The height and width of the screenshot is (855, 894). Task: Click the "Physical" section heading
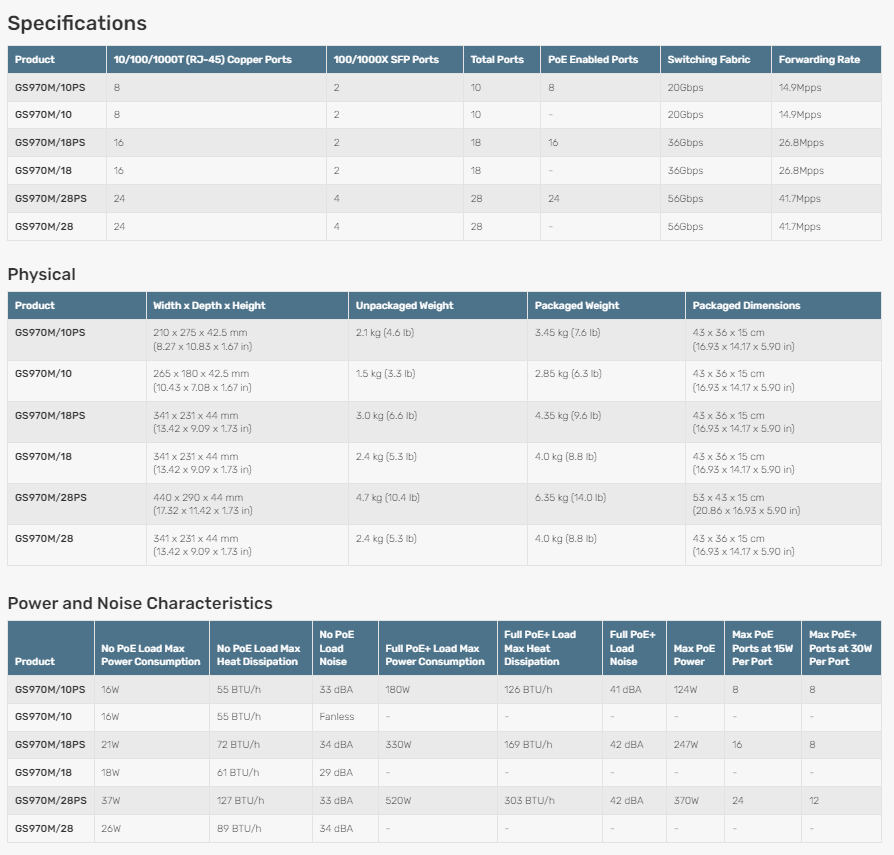[42, 274]
